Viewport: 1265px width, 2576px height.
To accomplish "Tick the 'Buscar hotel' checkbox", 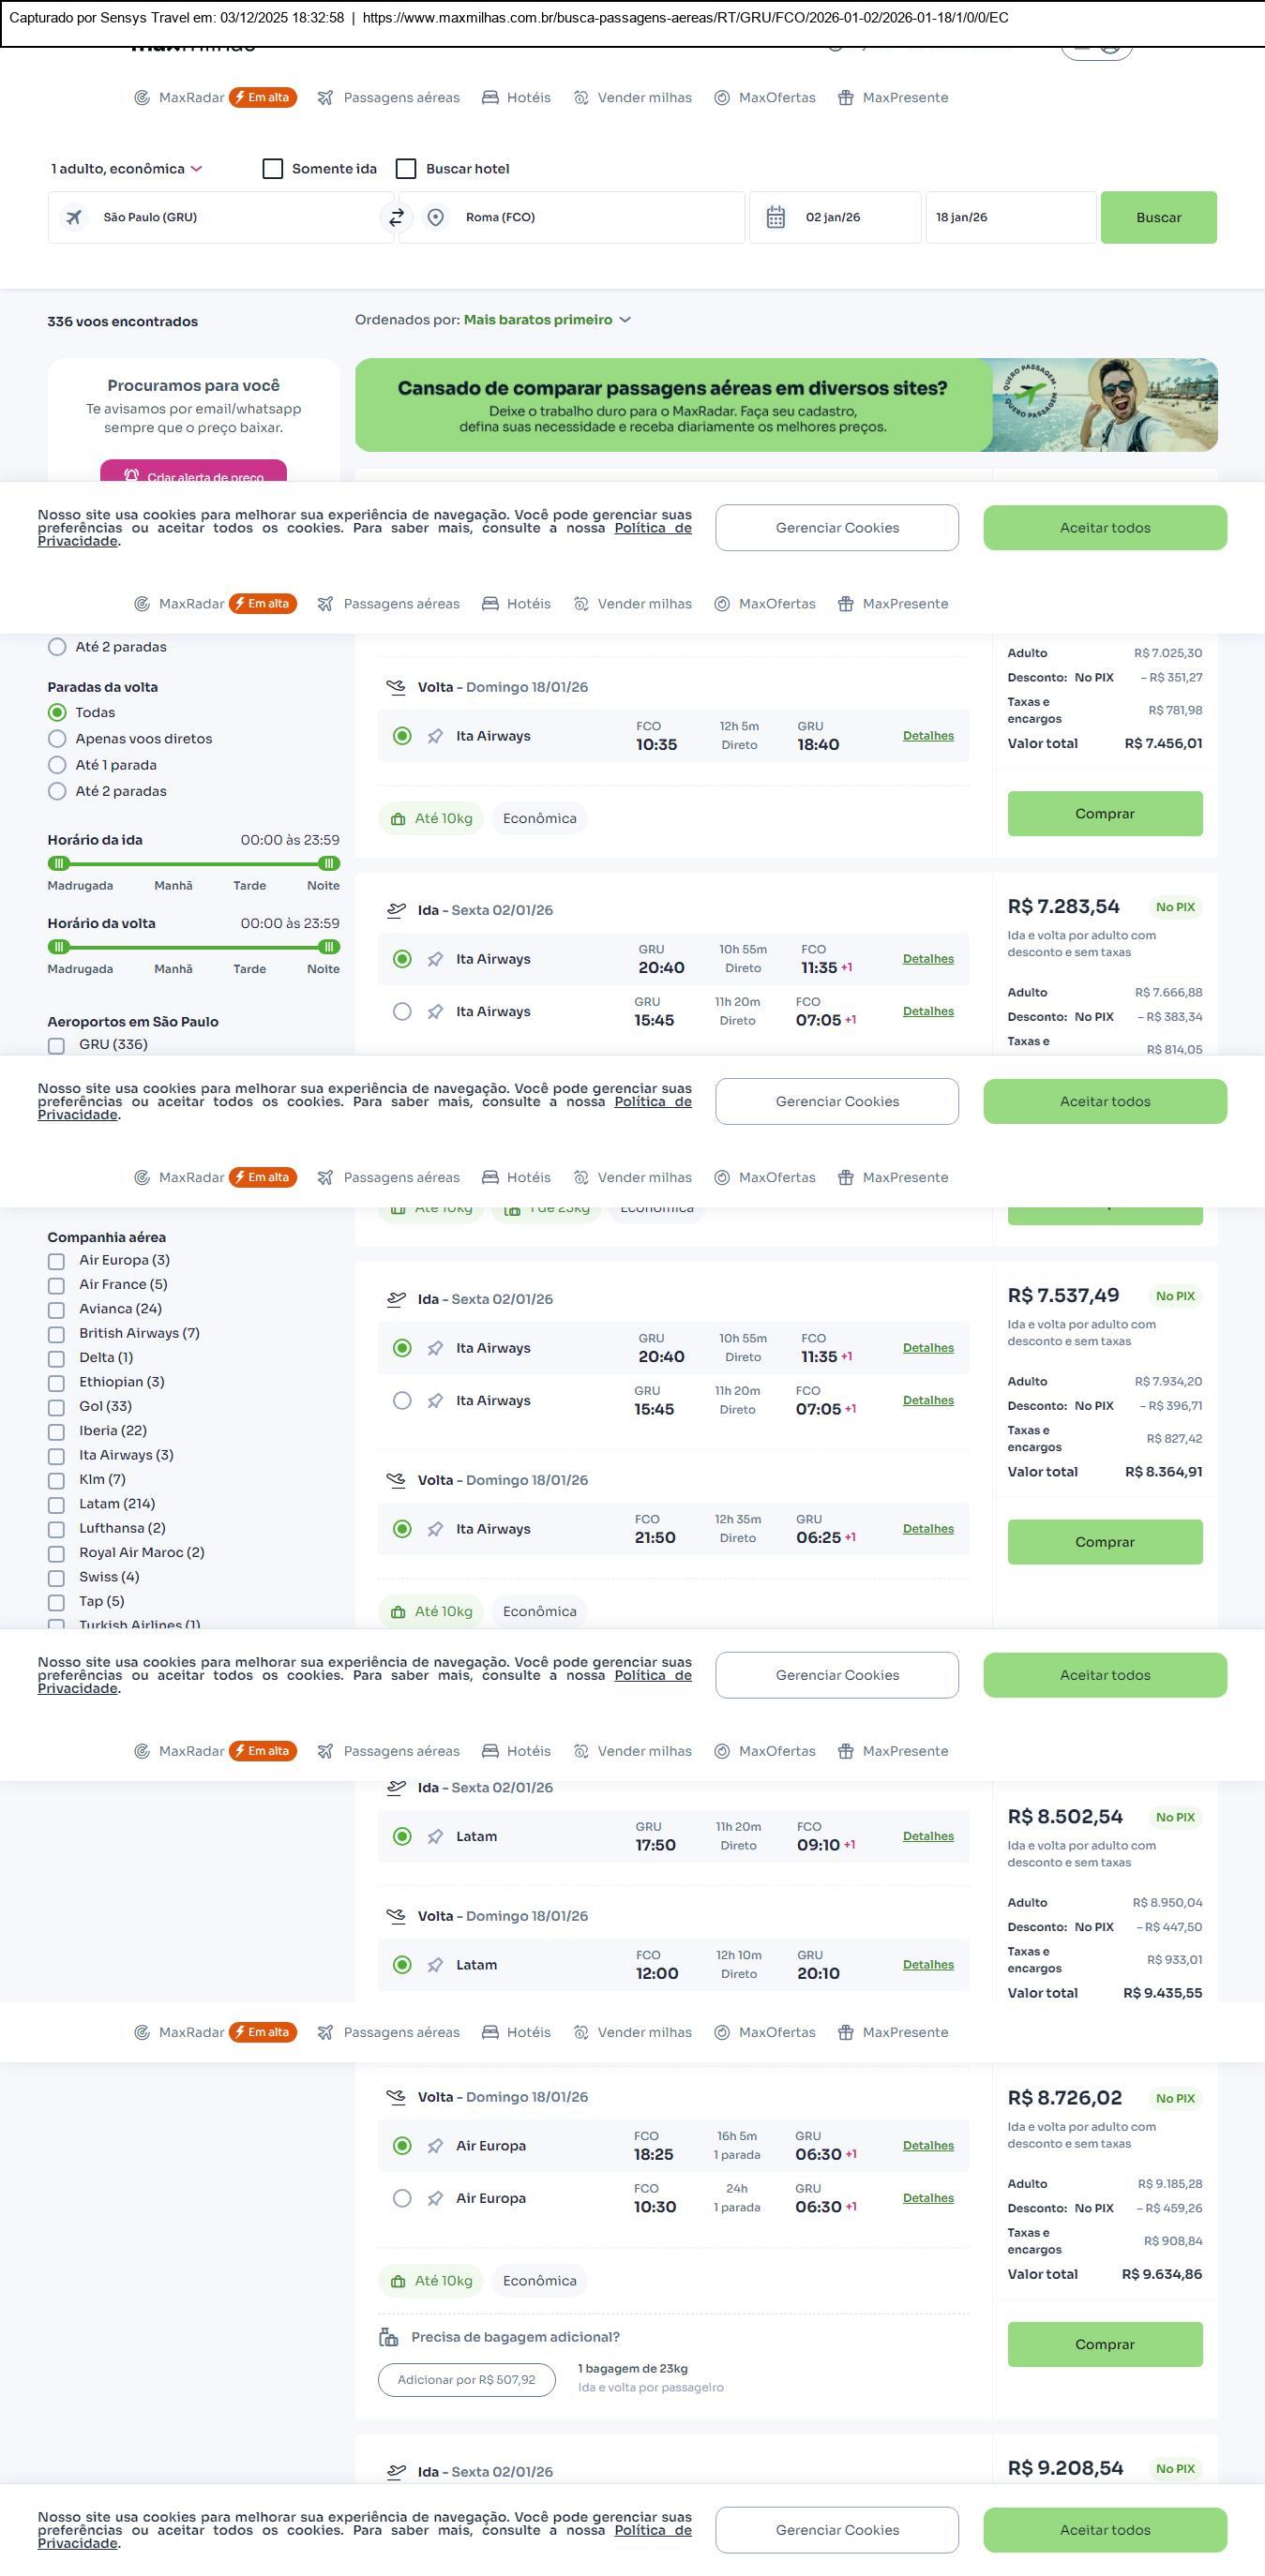I will pyautogui.click(x=406, y=168).
